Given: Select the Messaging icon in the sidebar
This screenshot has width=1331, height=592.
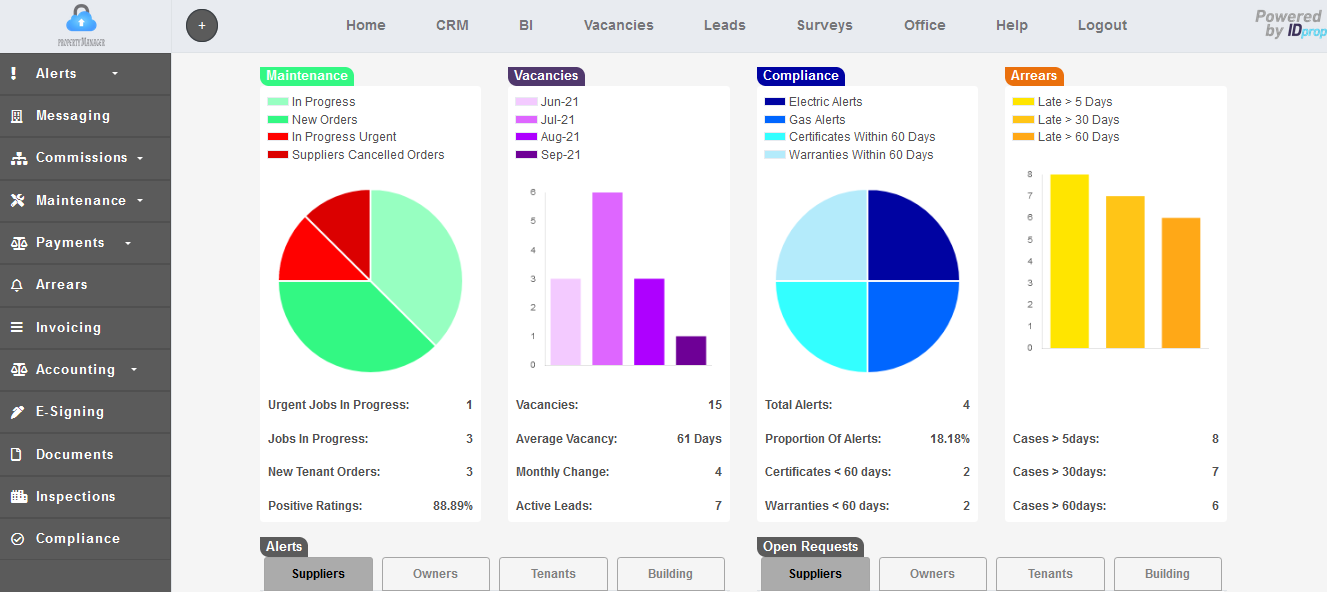Looking at the screenshot, I should (x=17, y=116).
